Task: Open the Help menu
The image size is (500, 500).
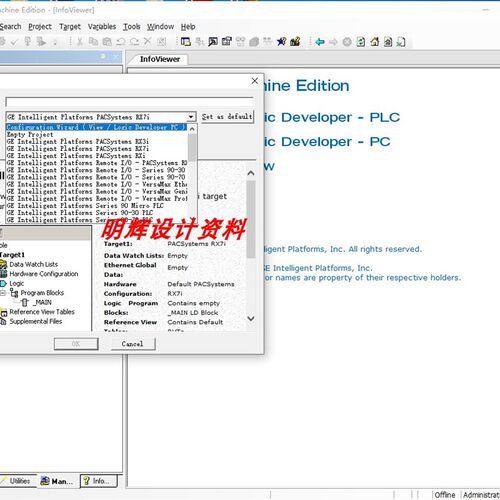Action: (x=188, y=27)
